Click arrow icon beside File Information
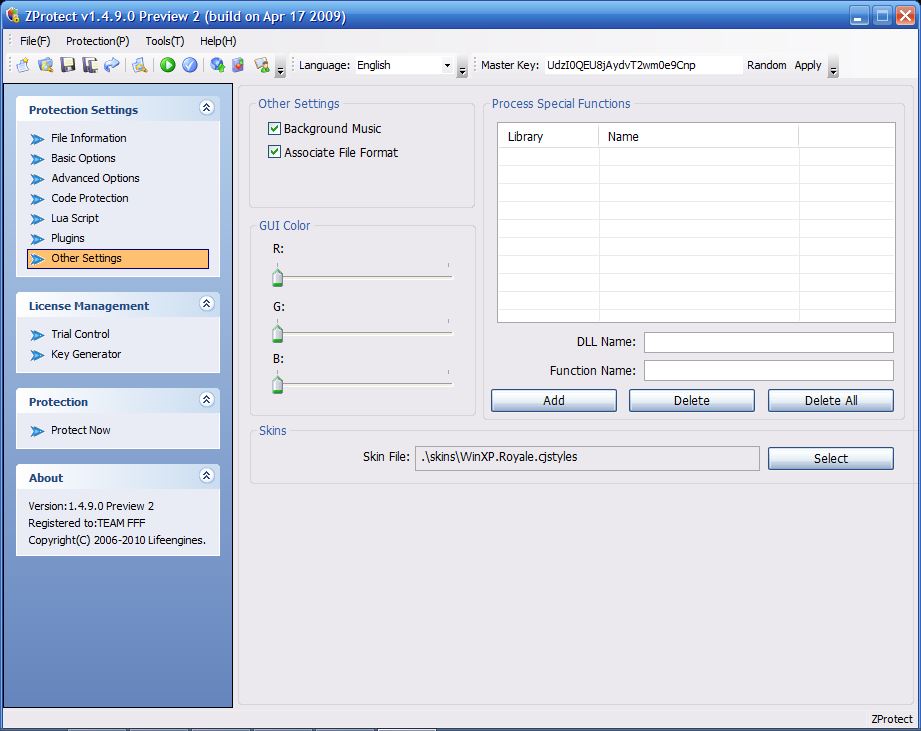Viewport: 921px width, 731px height. pyautogui.click(x=37, y=139)
